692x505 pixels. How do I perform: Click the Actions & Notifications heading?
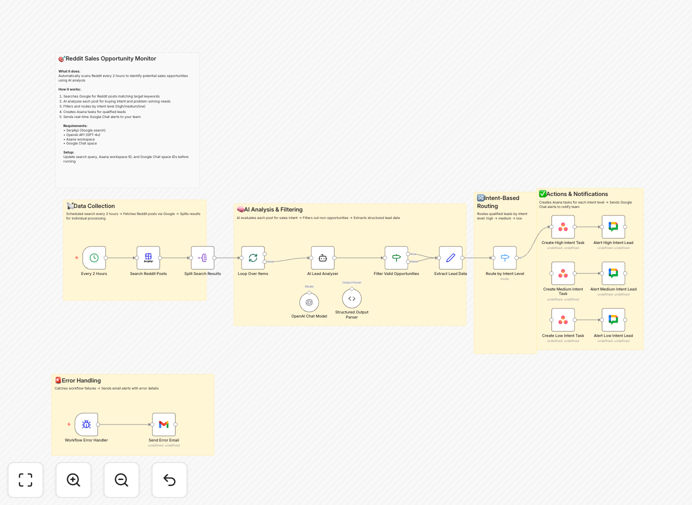pyautogui.click(x=573, y=194)
